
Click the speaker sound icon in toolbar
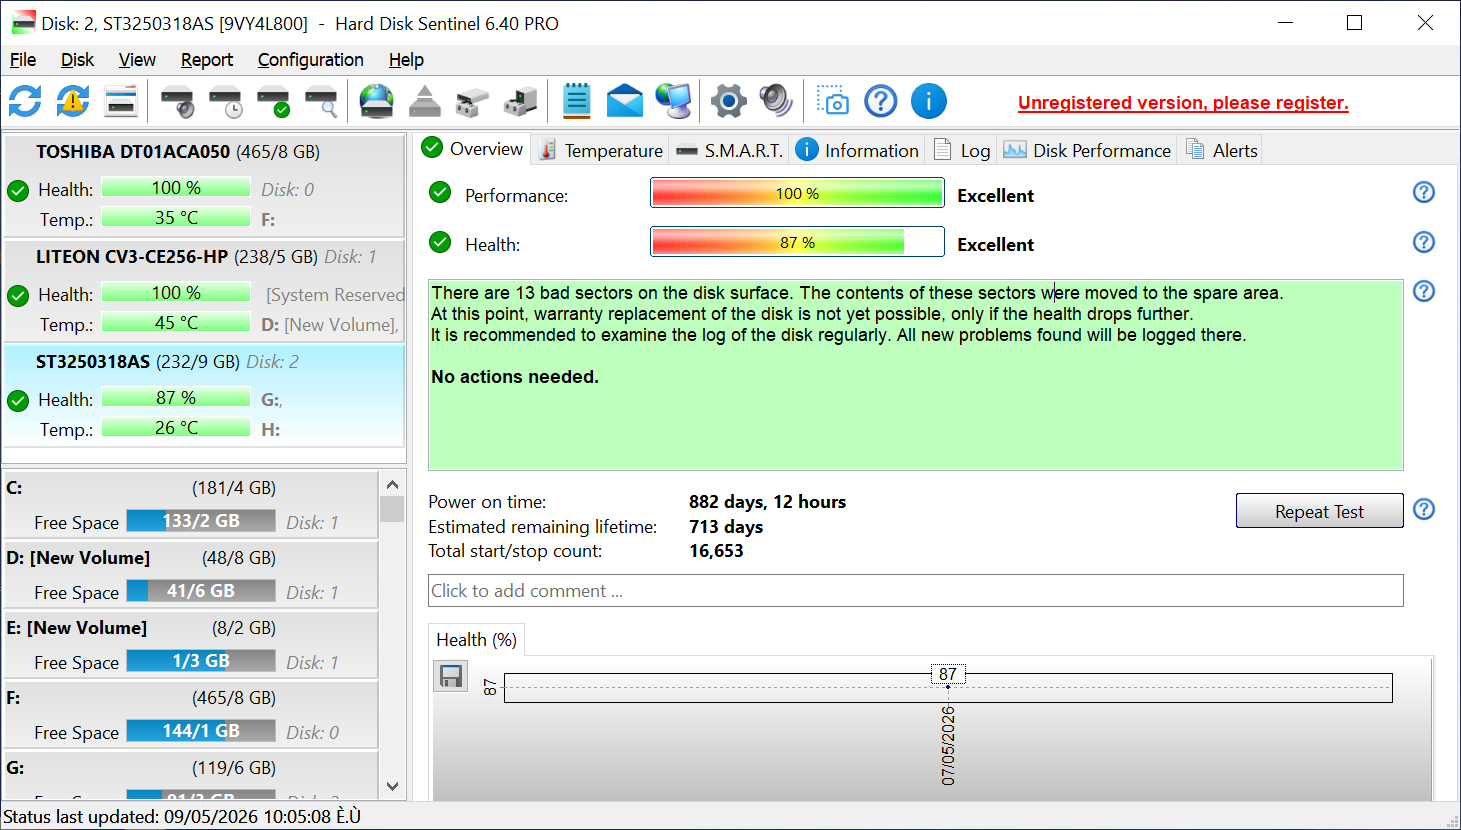coord(776,101)
